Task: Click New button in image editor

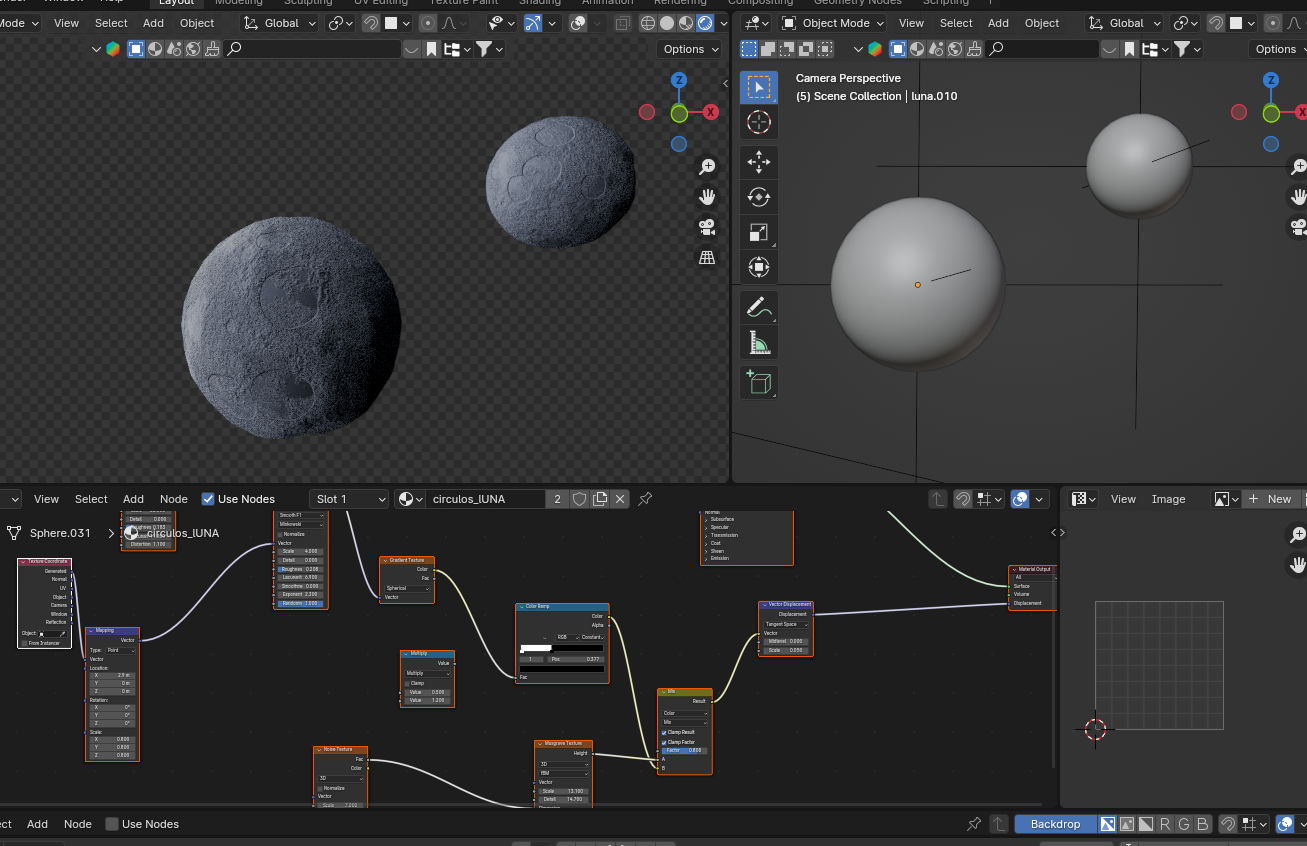Action: [1270, 499]
